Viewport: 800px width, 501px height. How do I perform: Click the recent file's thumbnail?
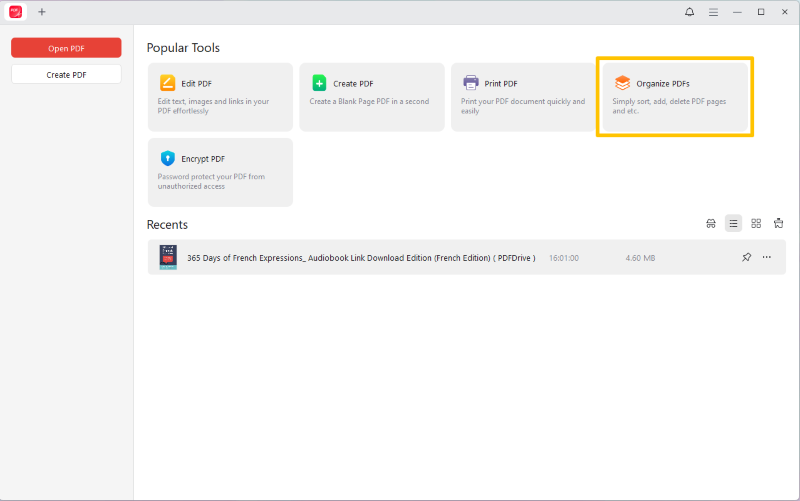168,258
